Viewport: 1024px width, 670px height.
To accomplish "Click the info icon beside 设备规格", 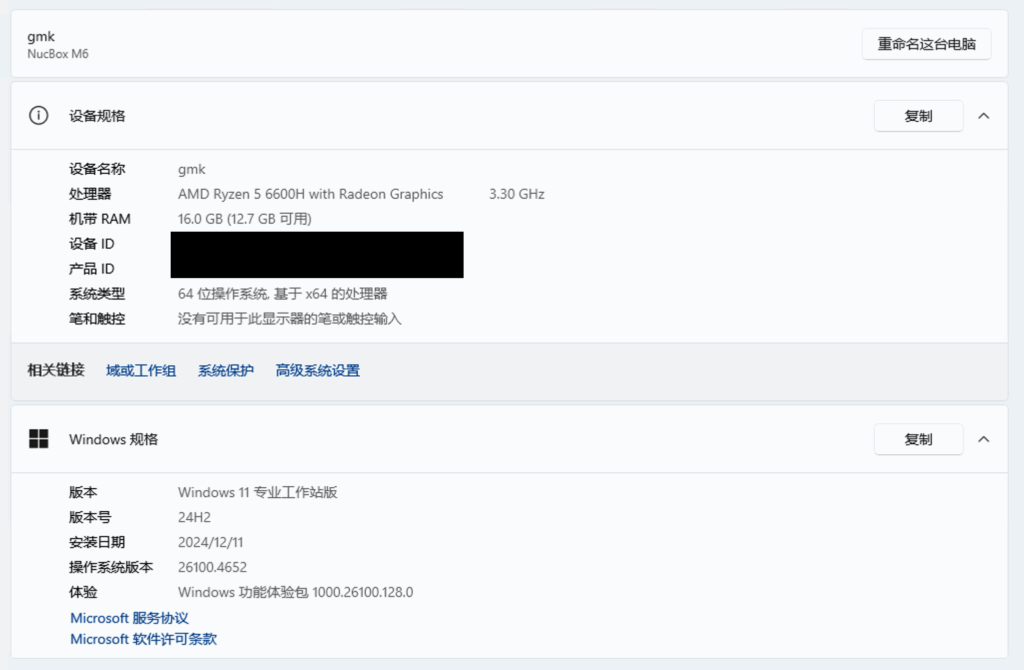I will (x=39, y=116).
